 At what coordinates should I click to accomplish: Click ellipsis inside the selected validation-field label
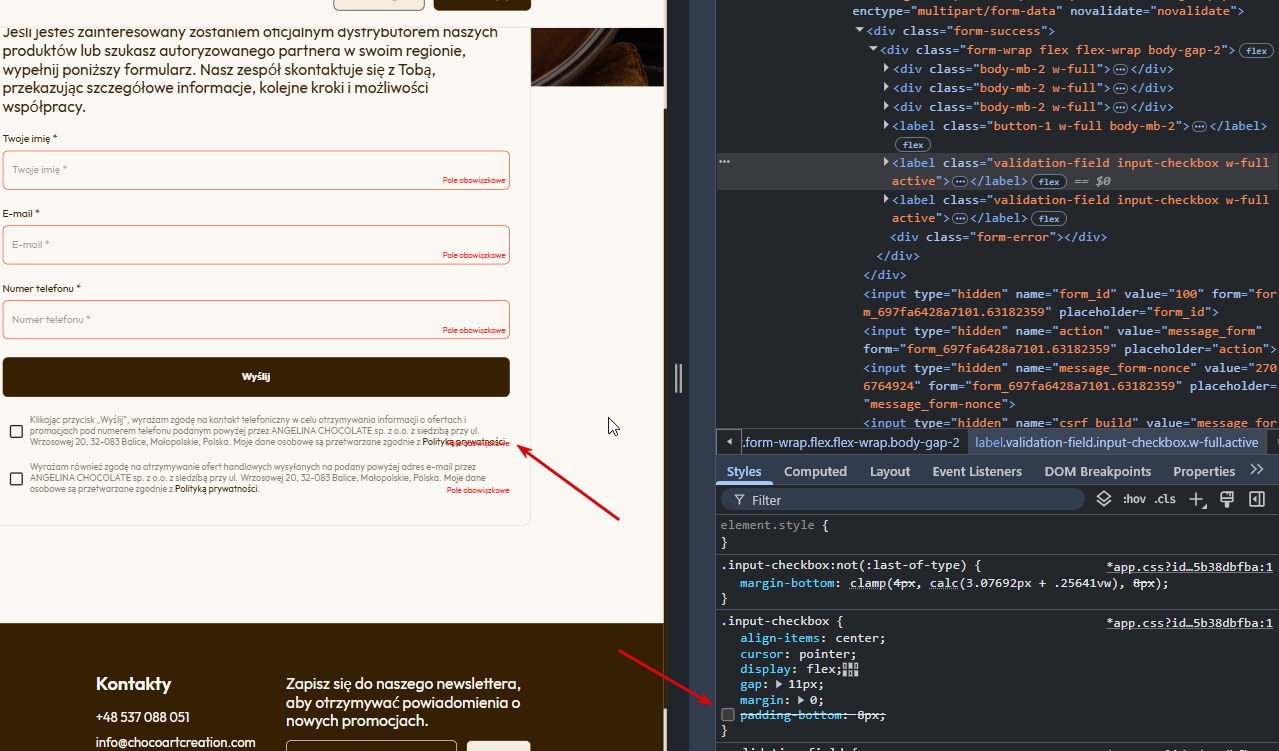point(959,182)
